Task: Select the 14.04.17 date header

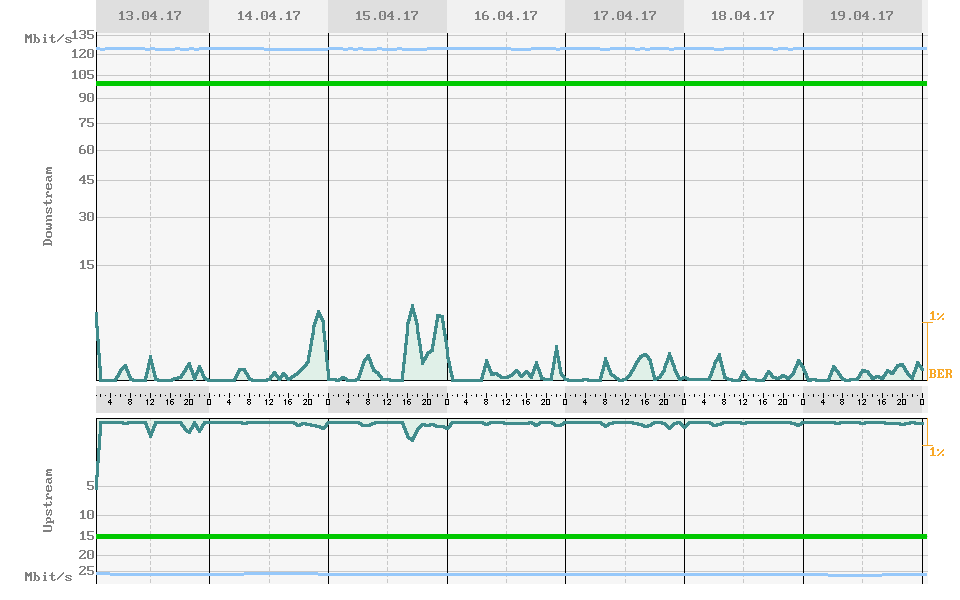Action: (x=269, y=16)
